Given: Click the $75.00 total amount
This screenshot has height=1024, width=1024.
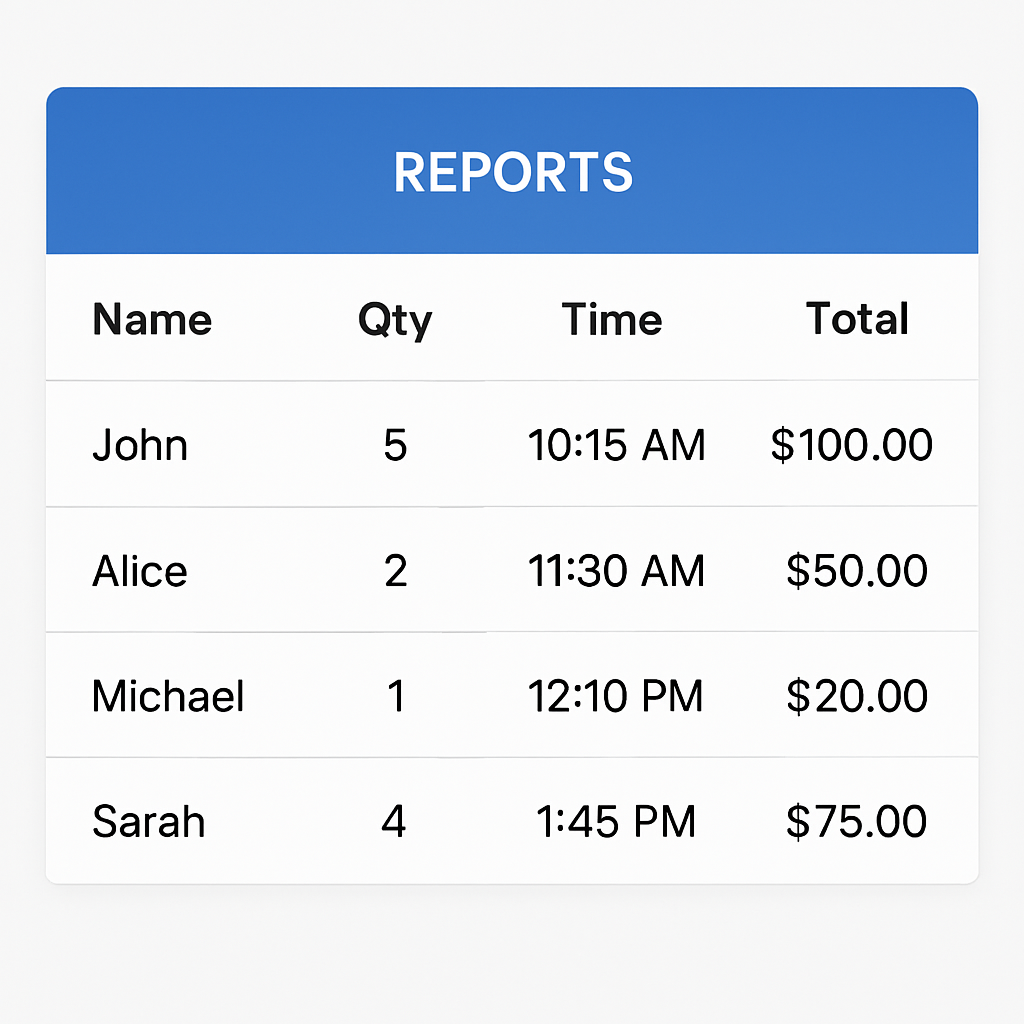Looking at the screenshot, I should pos(857,822).
